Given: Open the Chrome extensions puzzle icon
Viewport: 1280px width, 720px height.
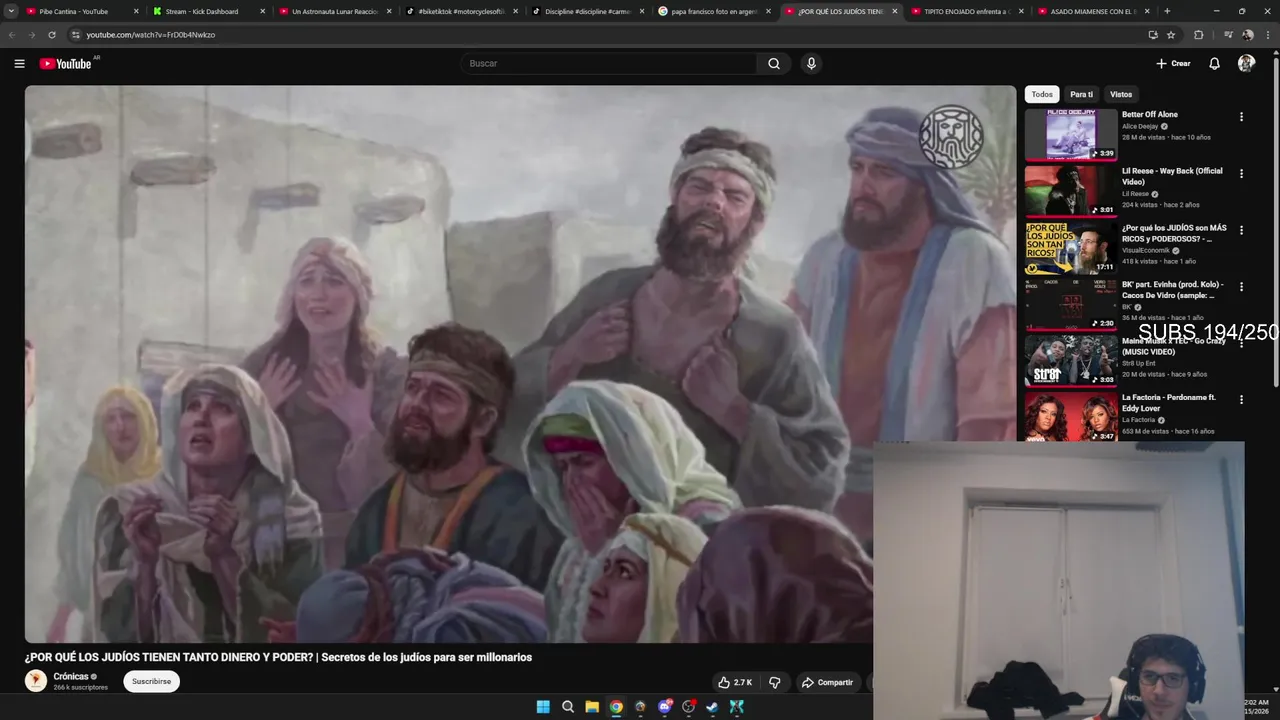Looking at the screenshot, I should tap(1199, 34).
